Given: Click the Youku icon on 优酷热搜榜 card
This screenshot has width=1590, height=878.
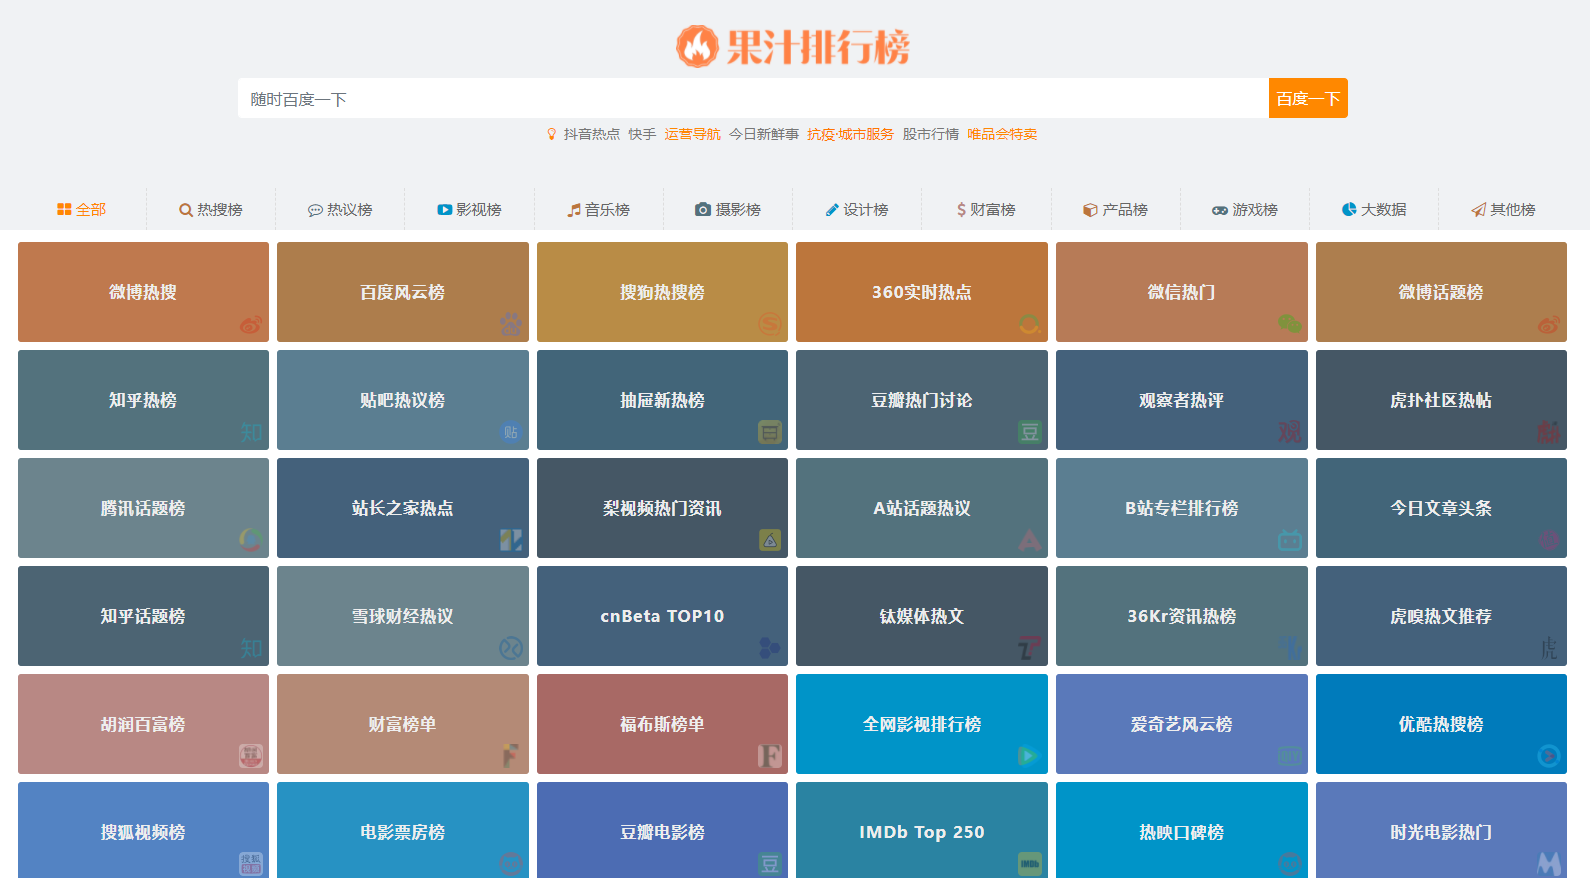Looking at the screenshot, I should (x=1549, y=756).
